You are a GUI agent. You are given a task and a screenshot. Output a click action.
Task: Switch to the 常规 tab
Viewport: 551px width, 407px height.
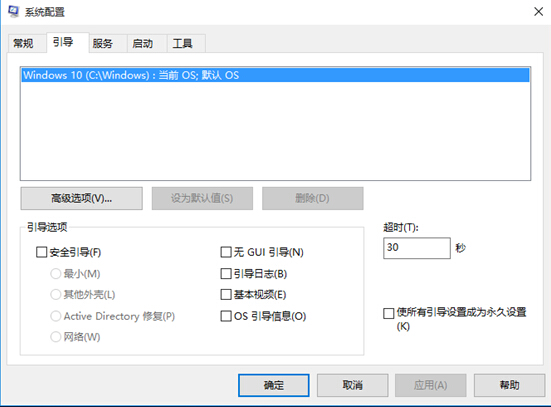(23, 44)
